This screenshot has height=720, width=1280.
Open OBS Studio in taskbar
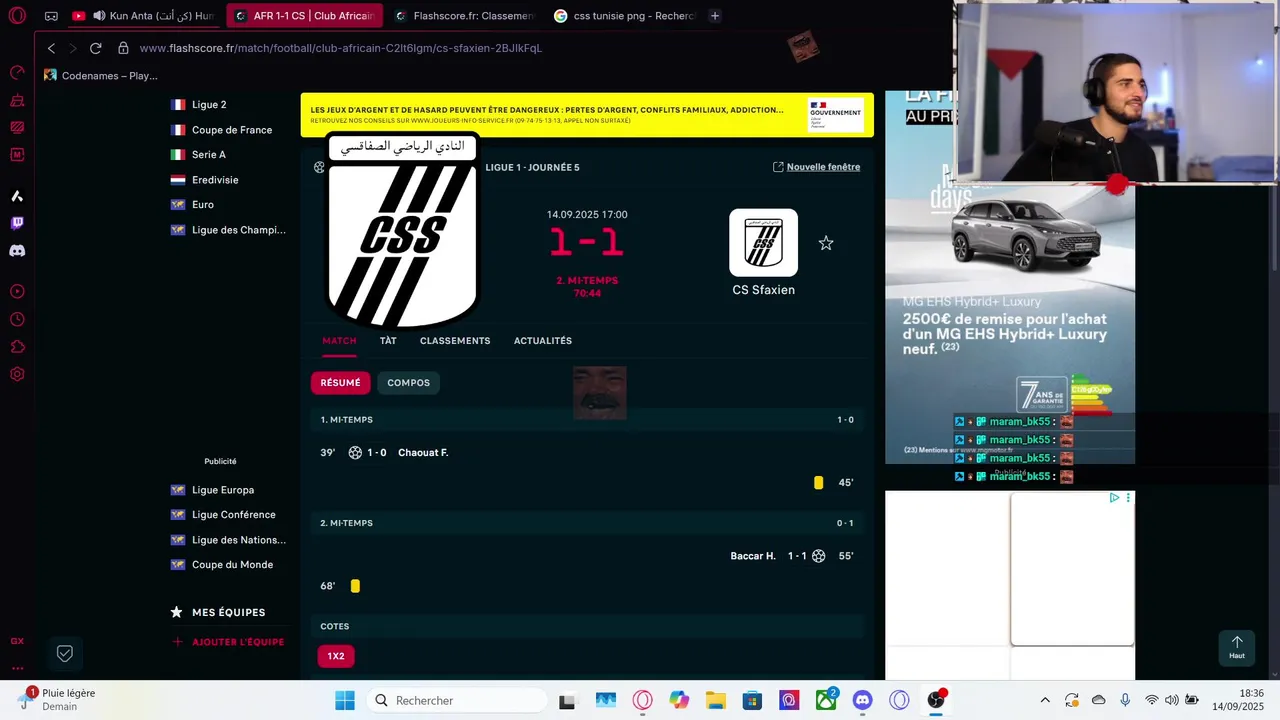coord(936,700)
